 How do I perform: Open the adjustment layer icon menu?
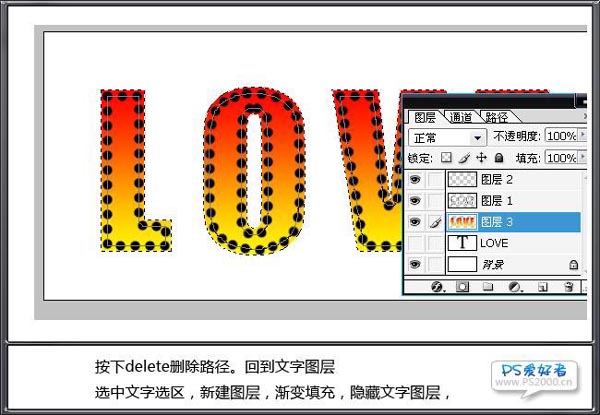[x=515, y=286]
